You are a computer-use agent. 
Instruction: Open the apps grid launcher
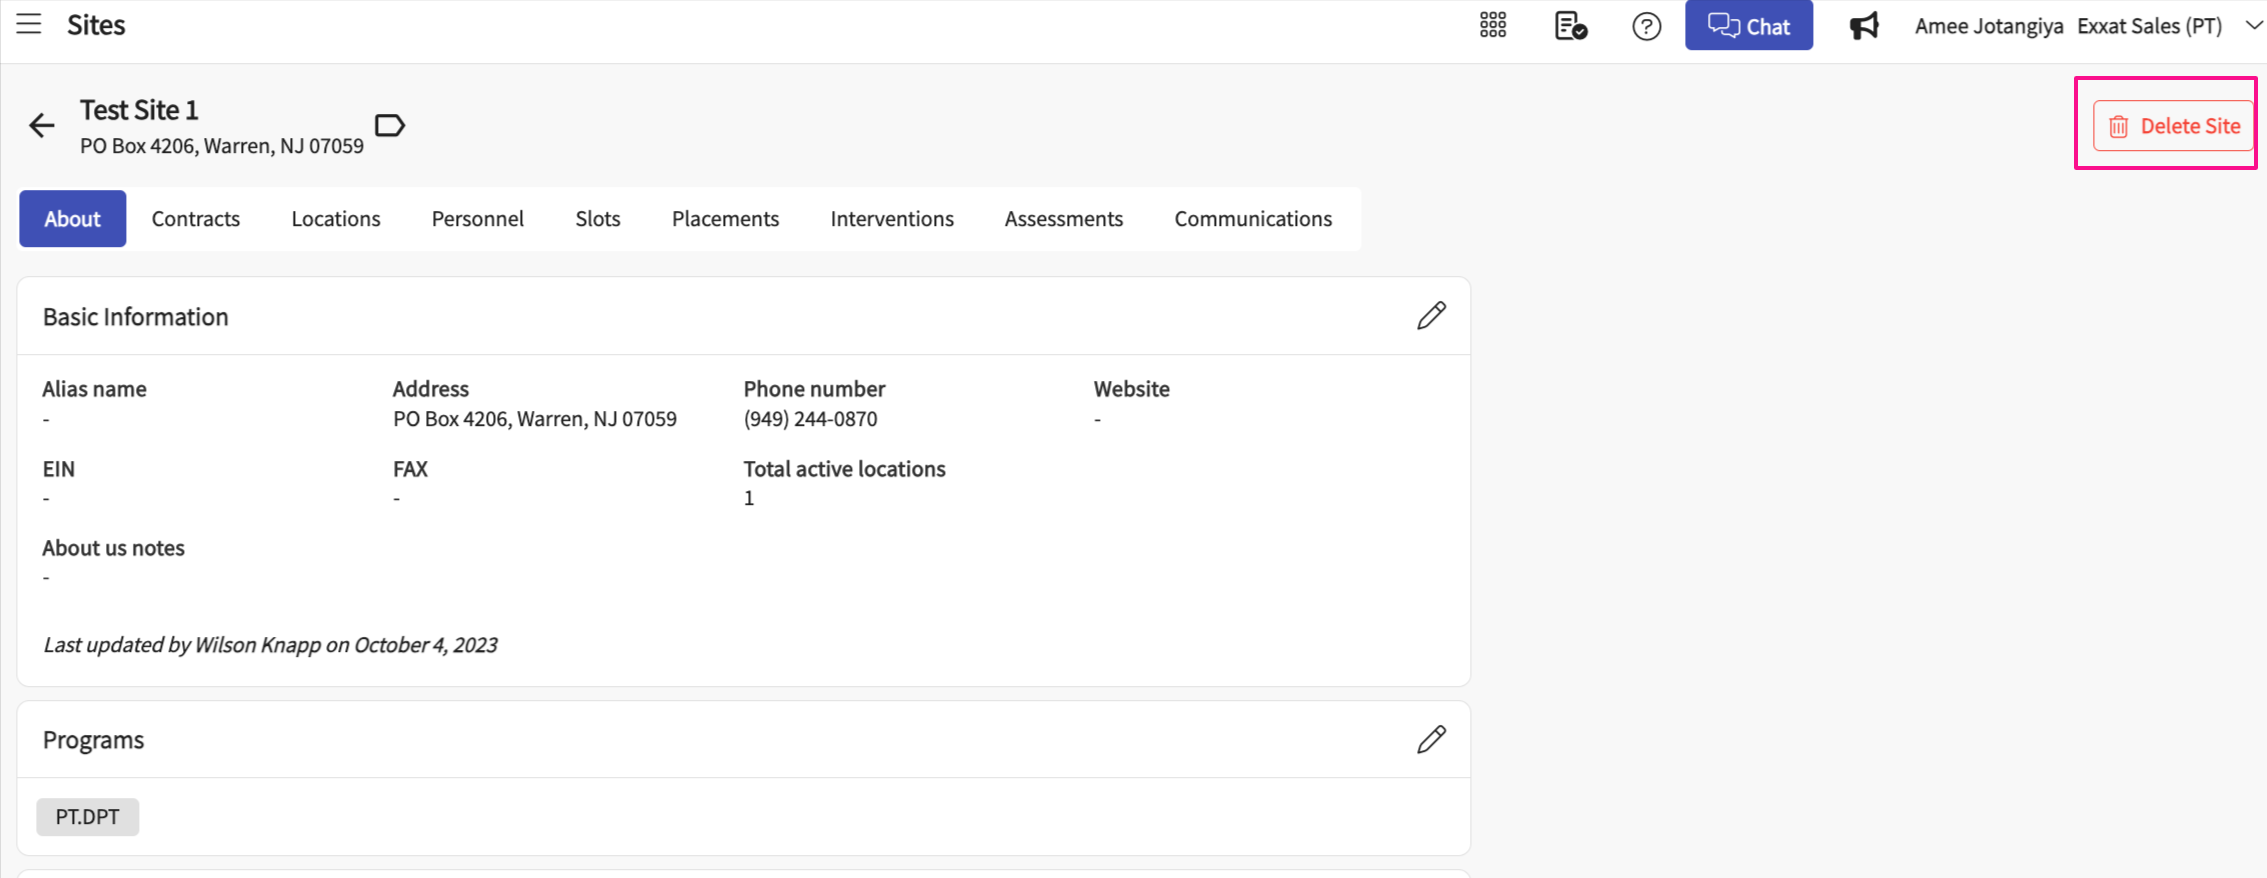pyautogui.click(x=1492, y=25)
